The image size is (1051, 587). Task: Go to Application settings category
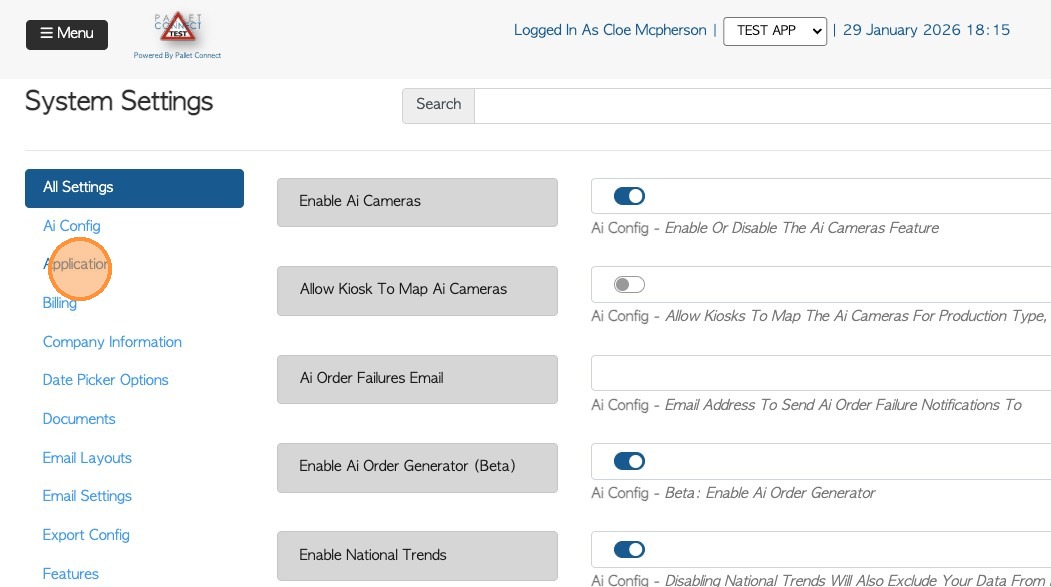coord(76,265)
